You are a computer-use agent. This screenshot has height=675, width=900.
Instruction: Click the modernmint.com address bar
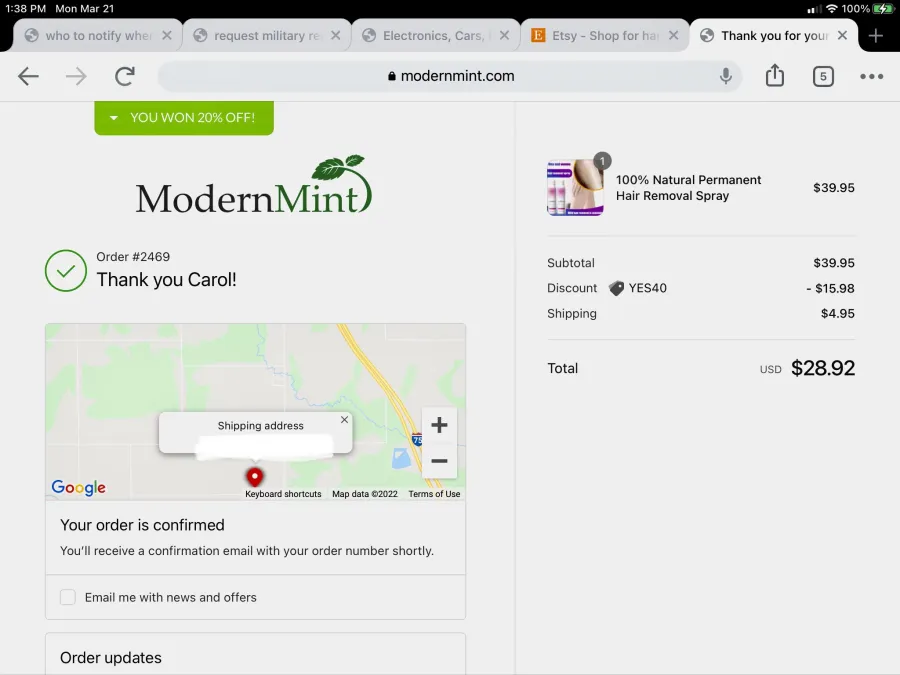coord(450,76)
